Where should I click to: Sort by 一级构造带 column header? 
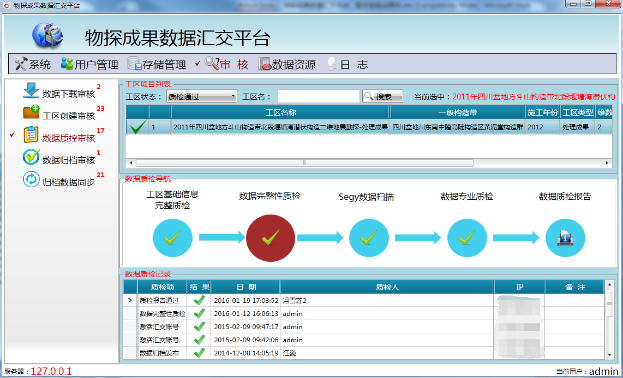click(x=457, y=112)
